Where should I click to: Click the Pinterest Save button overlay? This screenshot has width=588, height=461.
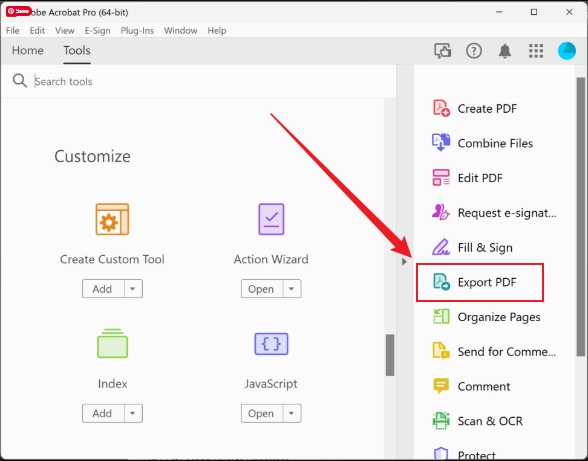[x=18, y=11]
